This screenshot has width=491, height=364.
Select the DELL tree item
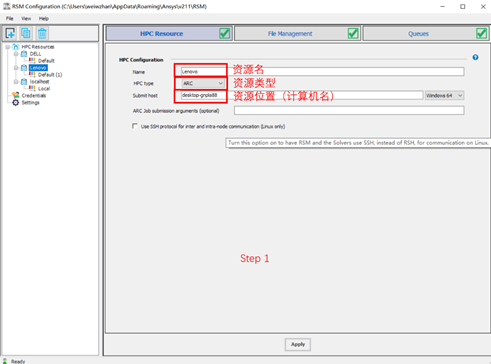tap(35, 54)
